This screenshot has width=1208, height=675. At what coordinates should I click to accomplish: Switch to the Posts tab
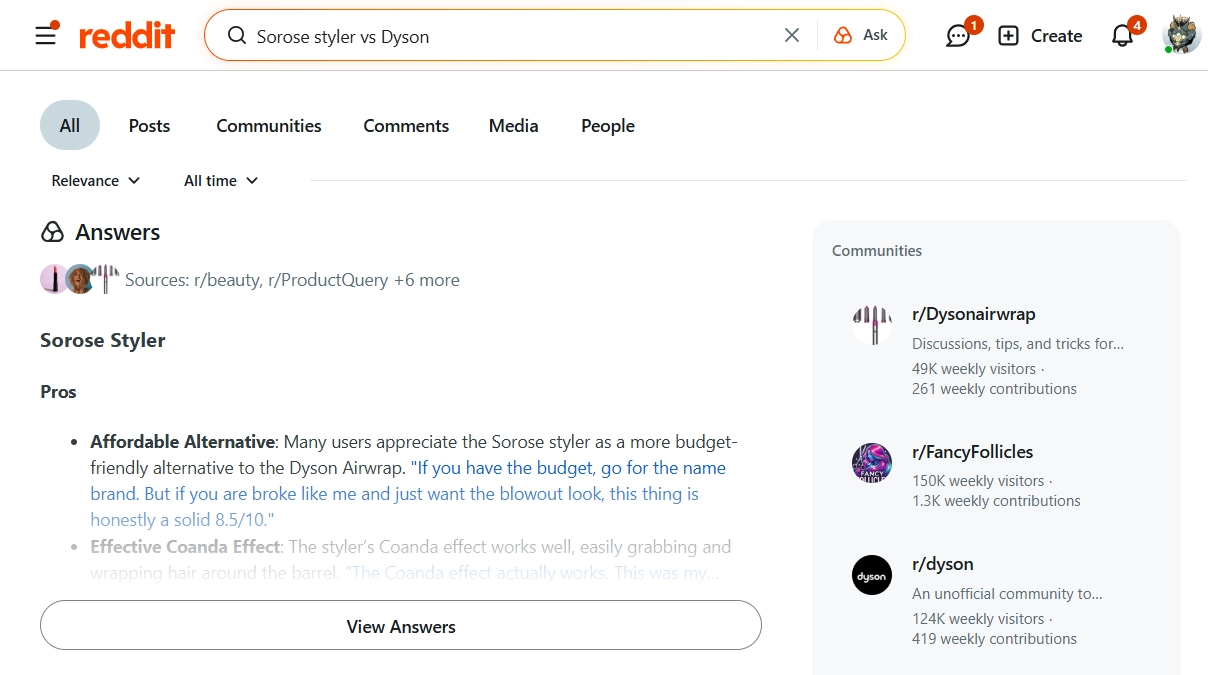click(148, 125)
